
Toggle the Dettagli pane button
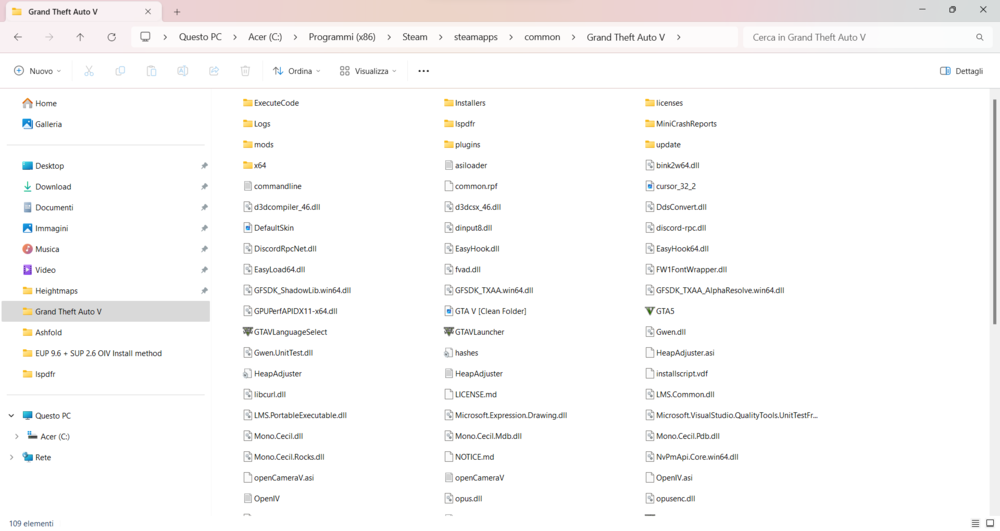coord(962,71)
